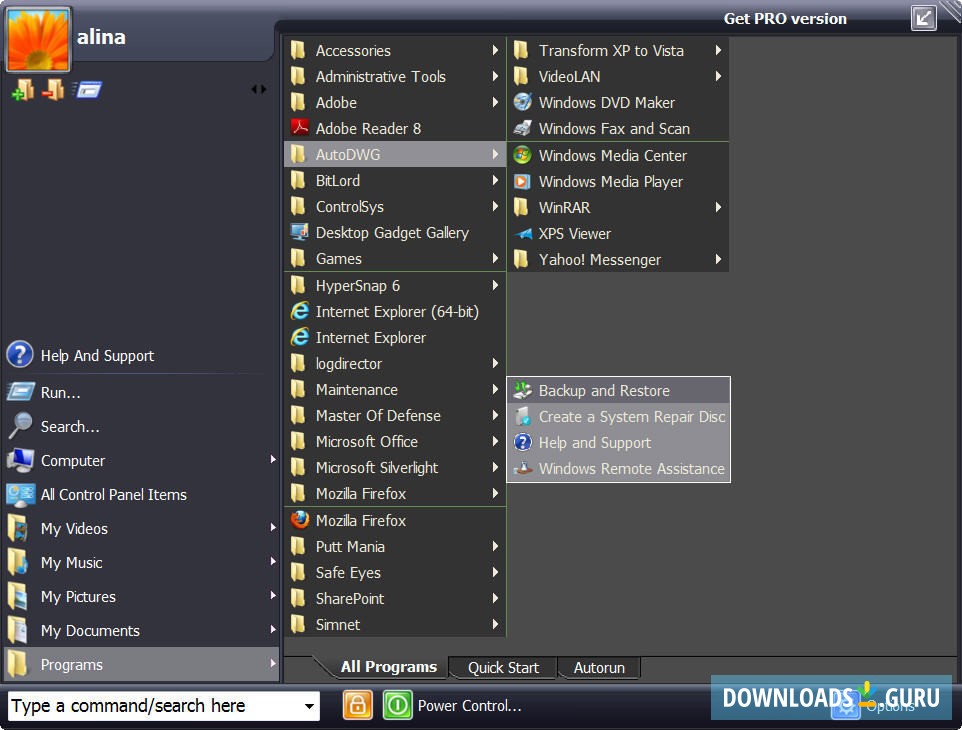Switch to the Autorun tab
This screenshot has height=730, width=962.
point(599,667)
